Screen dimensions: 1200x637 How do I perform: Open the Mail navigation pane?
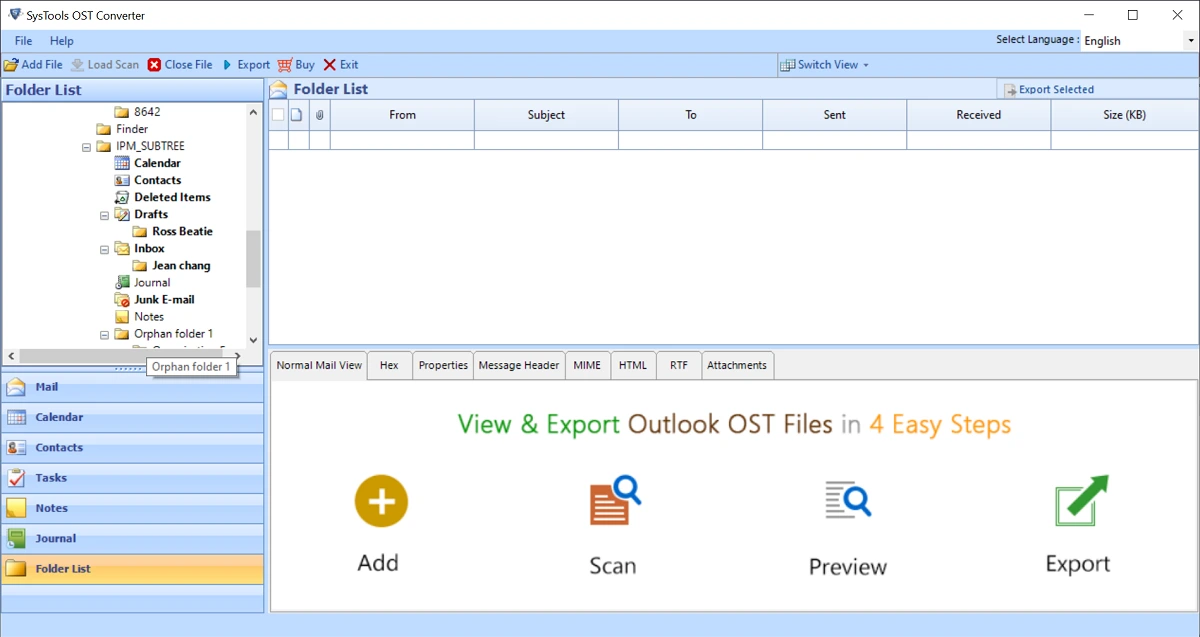pos(132,387)
